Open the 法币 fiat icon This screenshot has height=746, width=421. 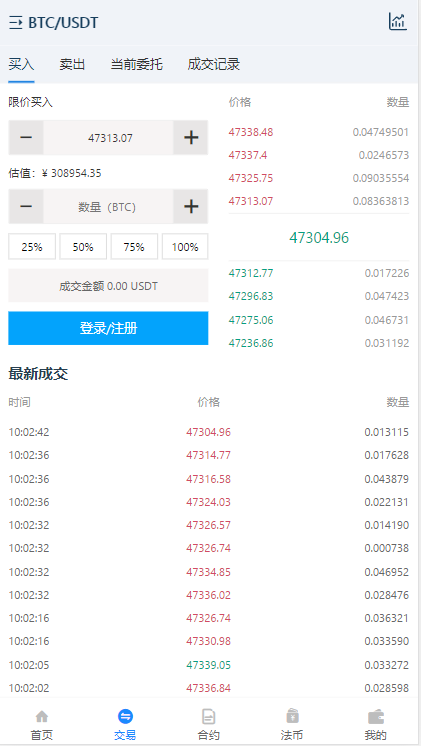click(292, 716)
